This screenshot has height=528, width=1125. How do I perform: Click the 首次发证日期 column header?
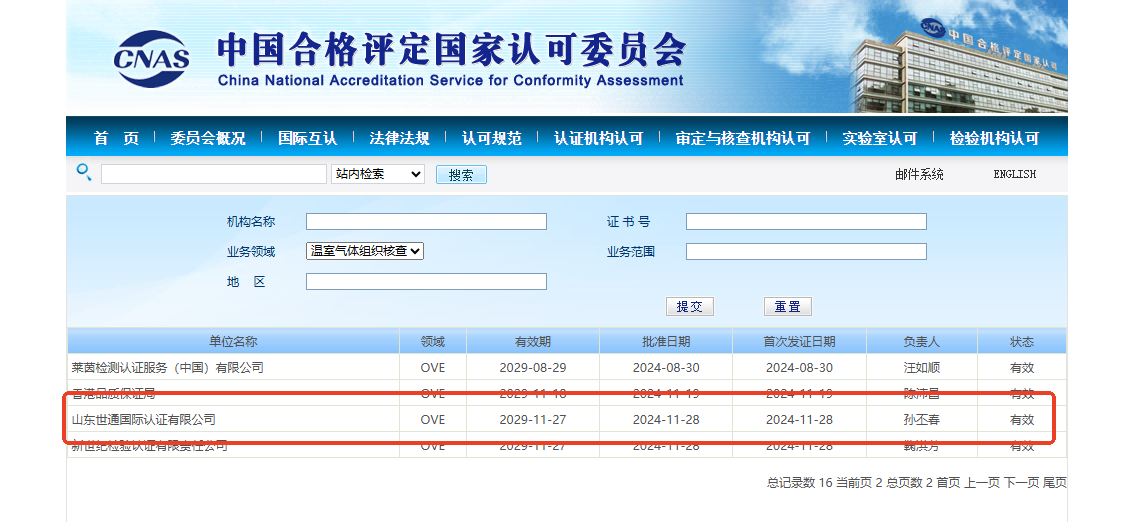[799, 341]
